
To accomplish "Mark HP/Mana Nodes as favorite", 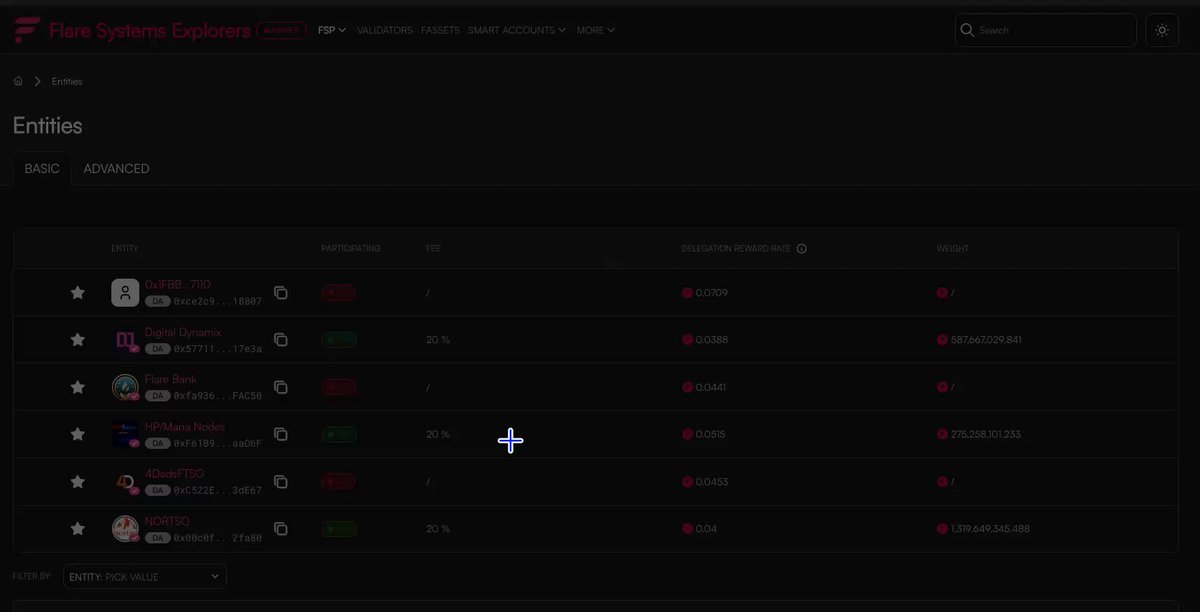I will tap(77, 434).
